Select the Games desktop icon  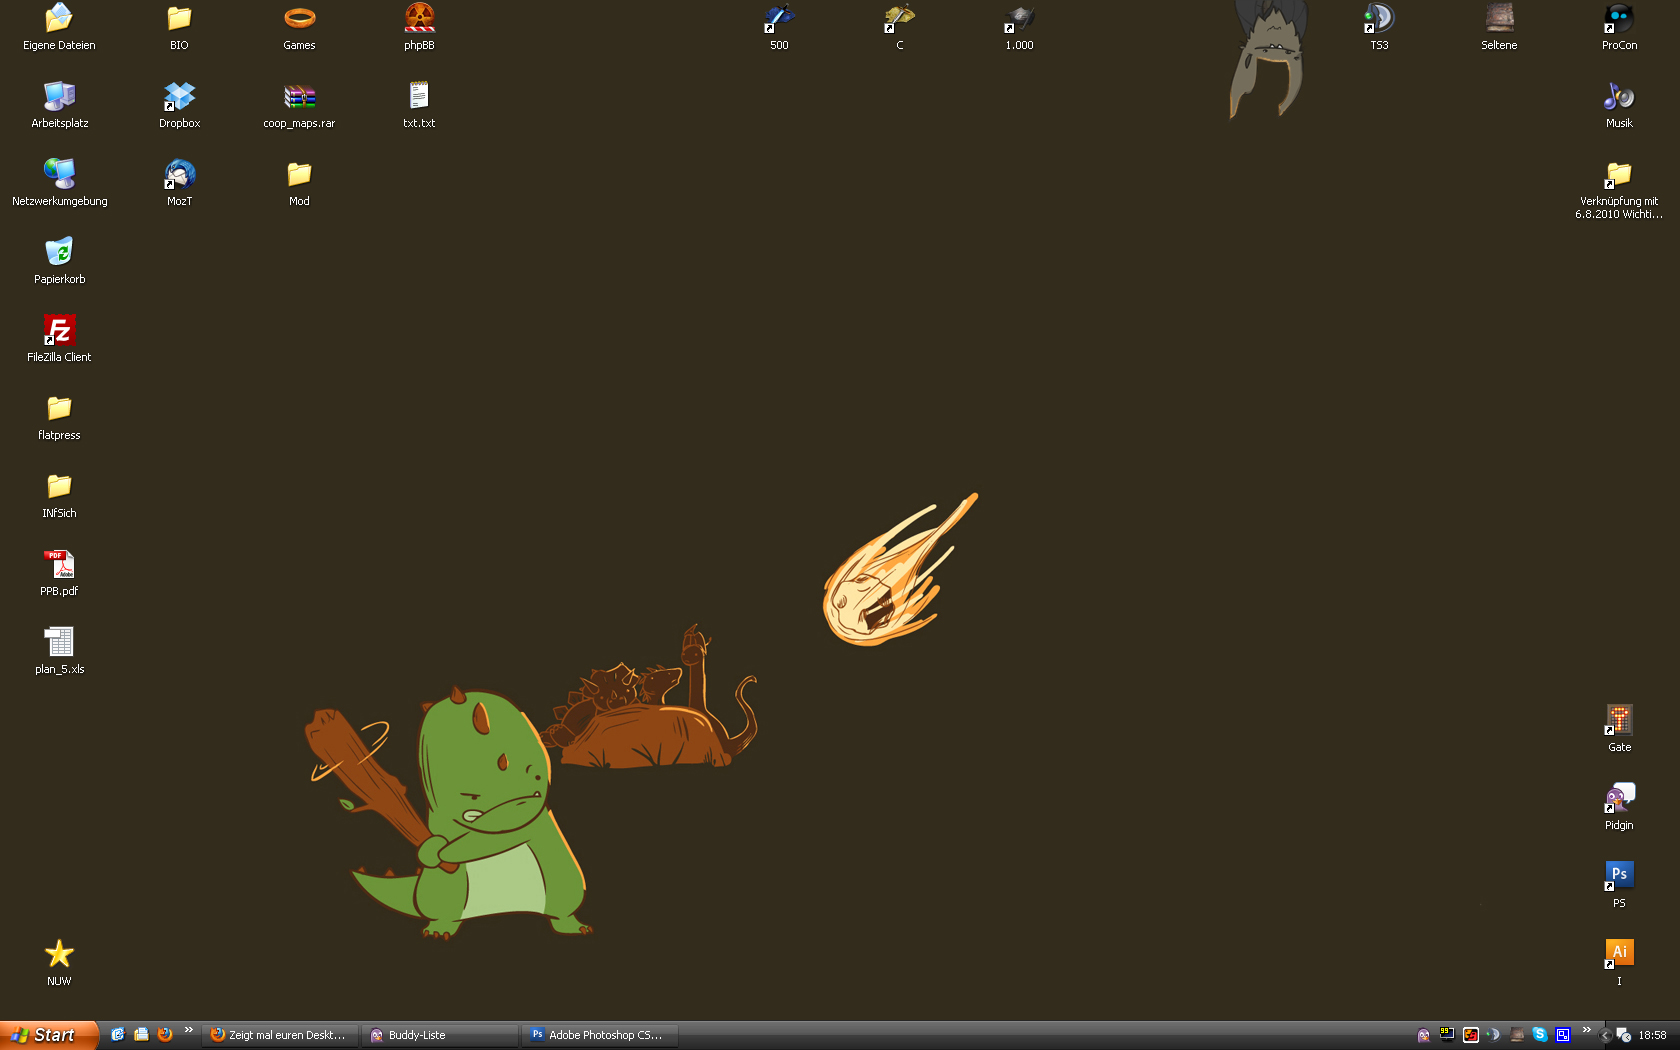click(299, 18)
